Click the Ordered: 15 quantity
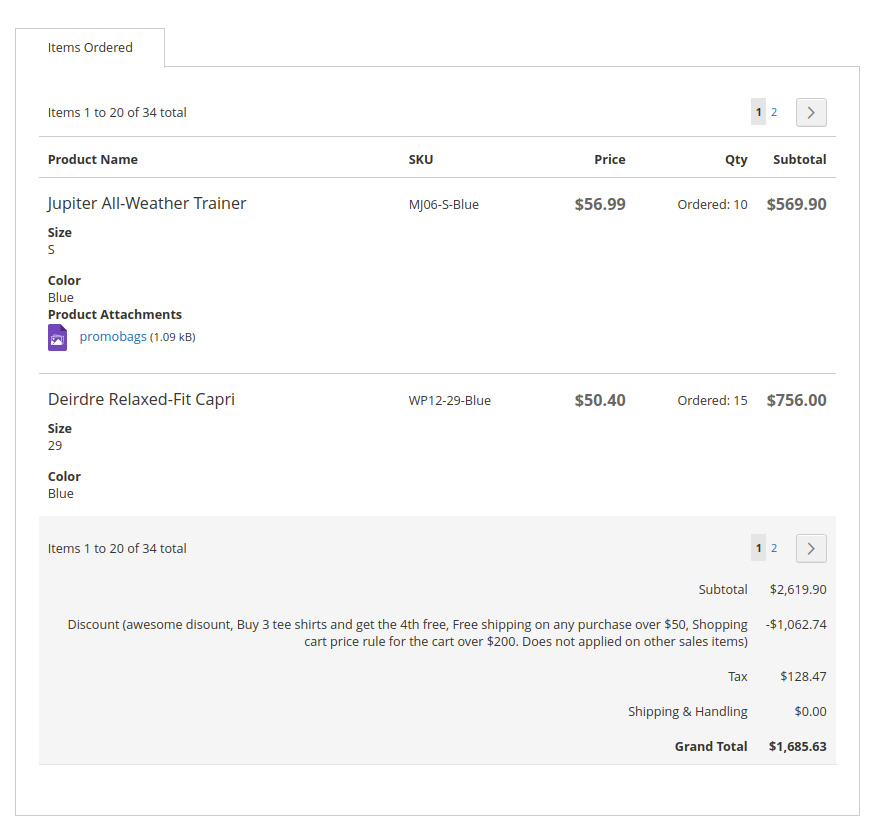The width and height of the screenshot is (892, 836). 712,400
